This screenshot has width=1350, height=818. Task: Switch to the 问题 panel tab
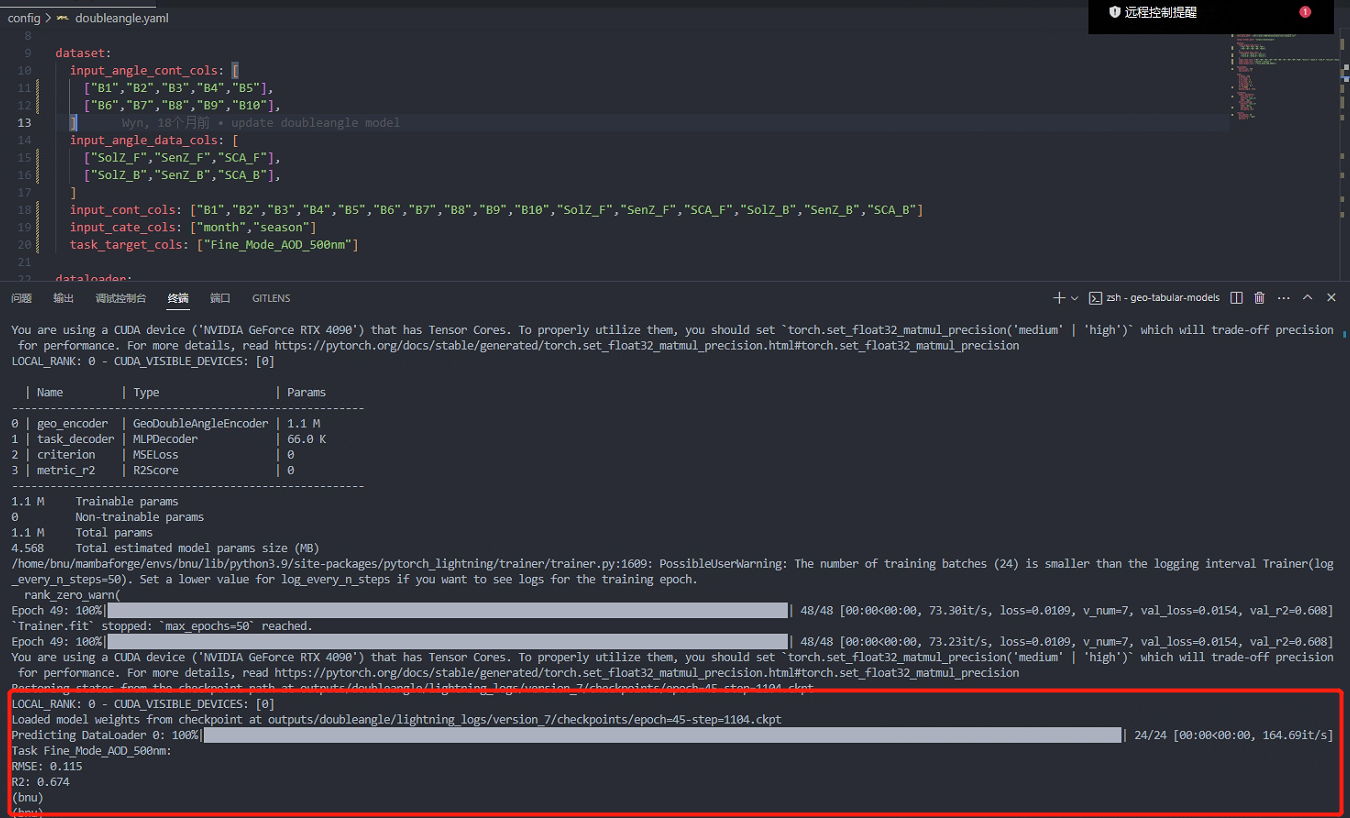[21, 298]
